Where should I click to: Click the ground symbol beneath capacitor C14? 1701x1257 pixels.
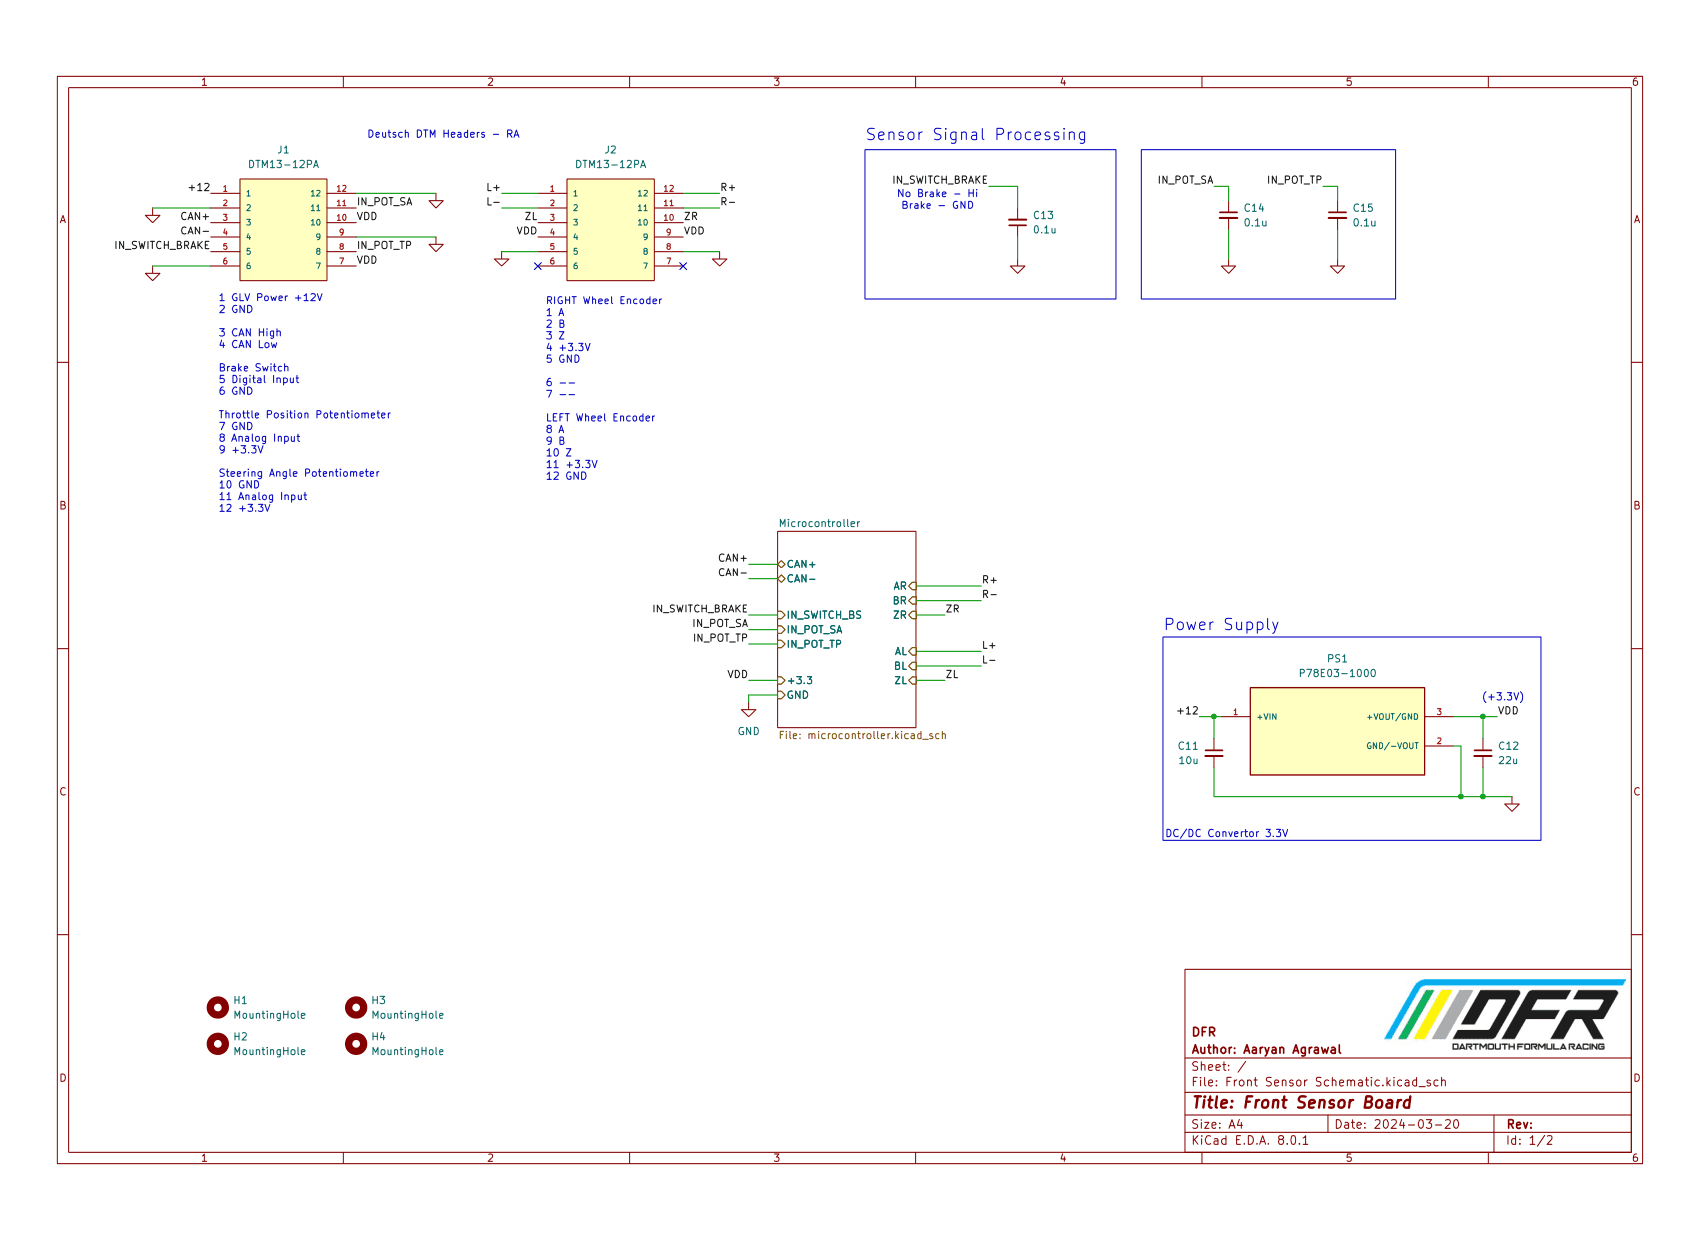[x=1228, y=269]
